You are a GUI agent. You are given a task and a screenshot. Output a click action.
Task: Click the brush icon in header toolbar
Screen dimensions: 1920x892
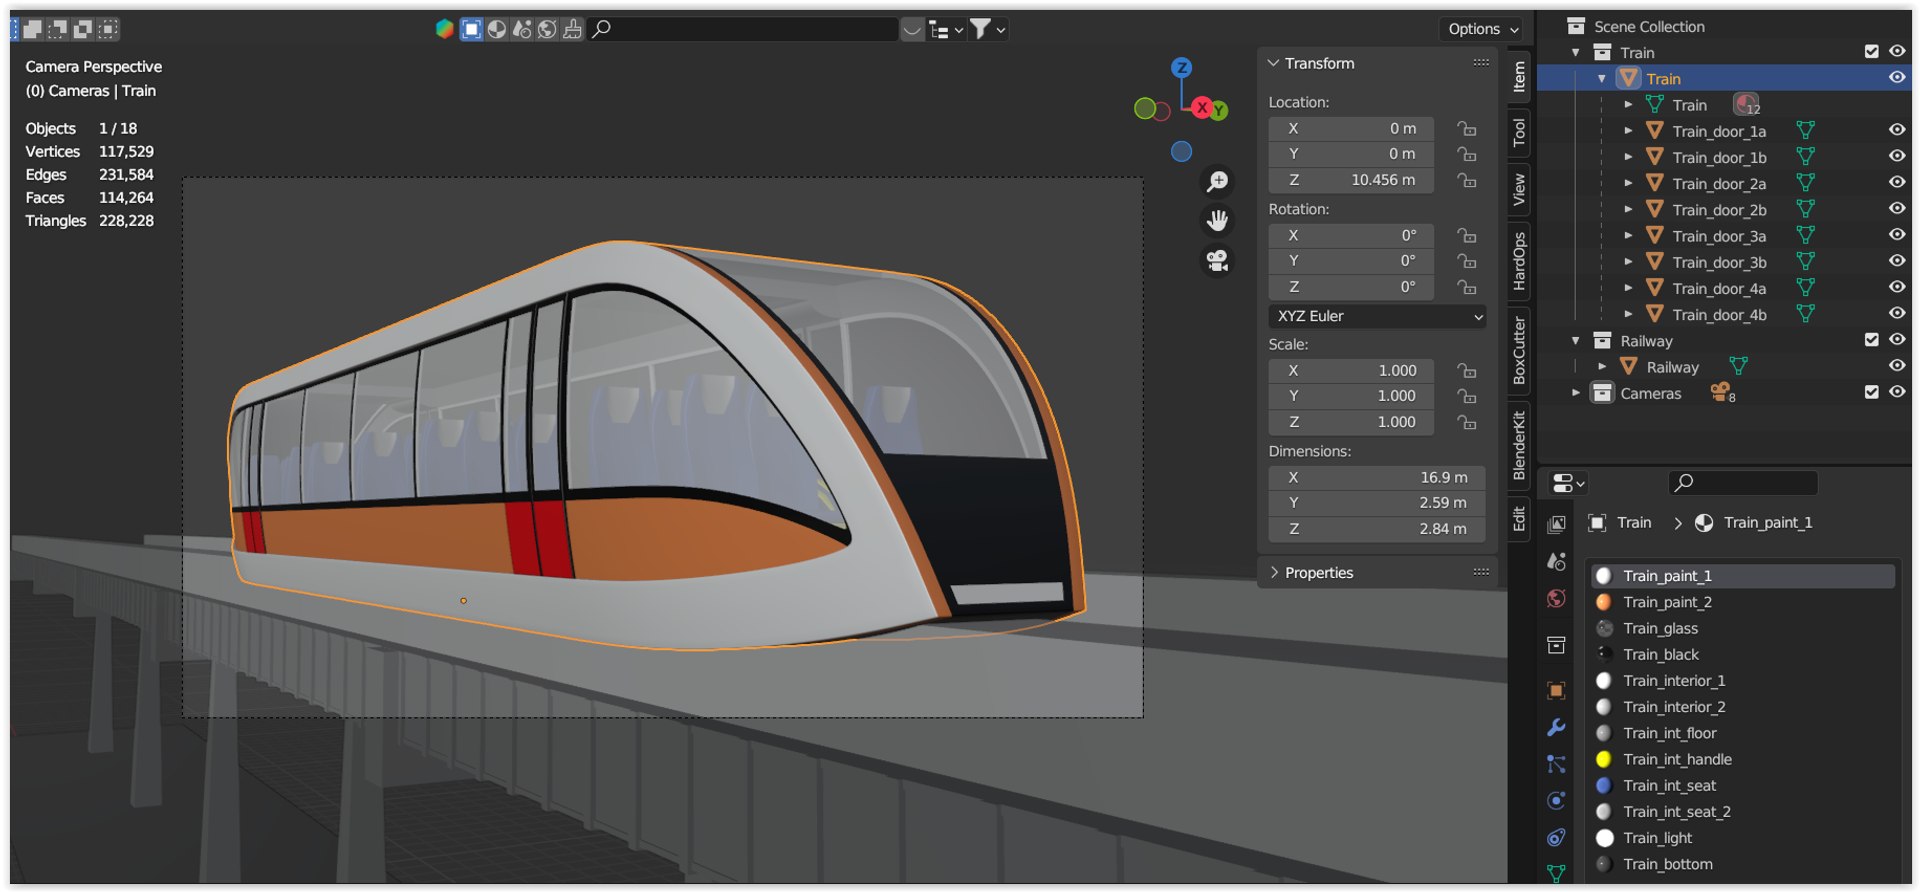tap(572, 29)
